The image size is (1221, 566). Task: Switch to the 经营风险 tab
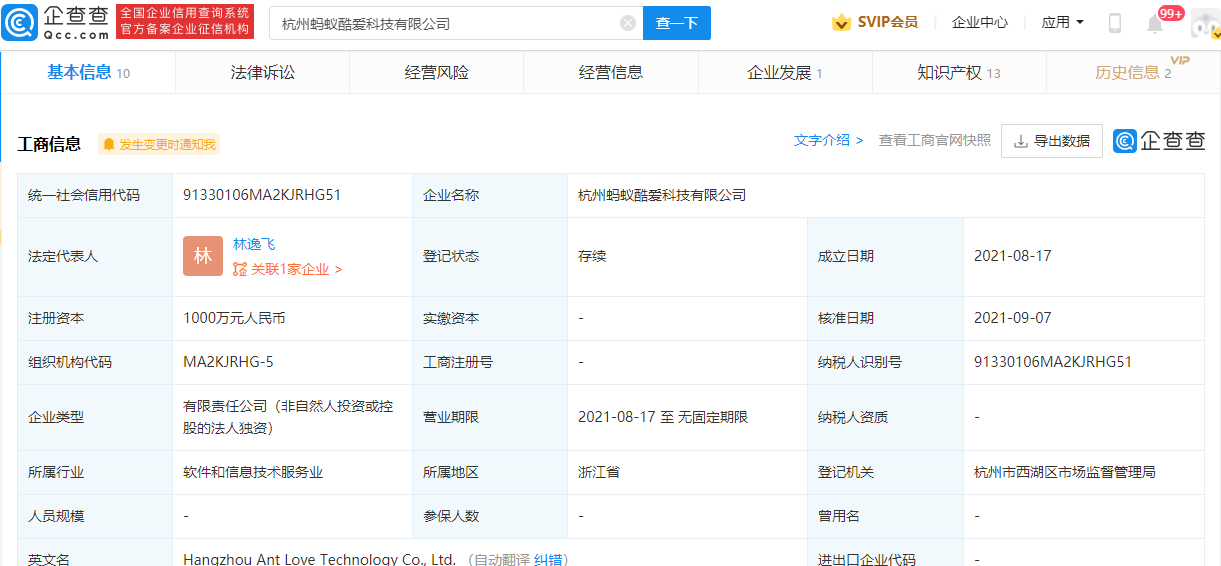[437, 72]
